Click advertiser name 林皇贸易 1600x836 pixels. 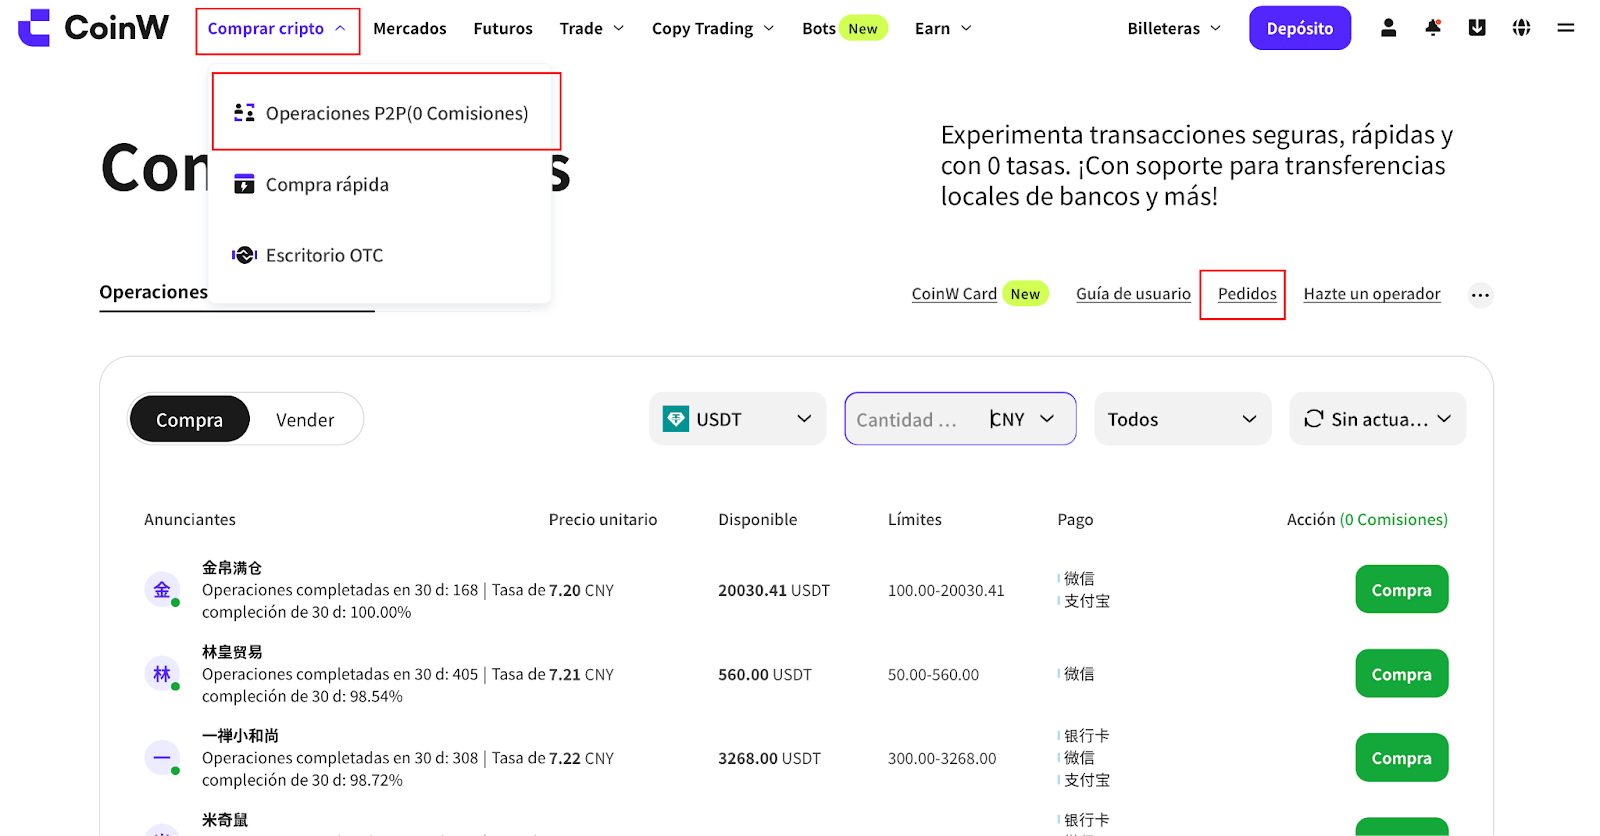(231, 652)
